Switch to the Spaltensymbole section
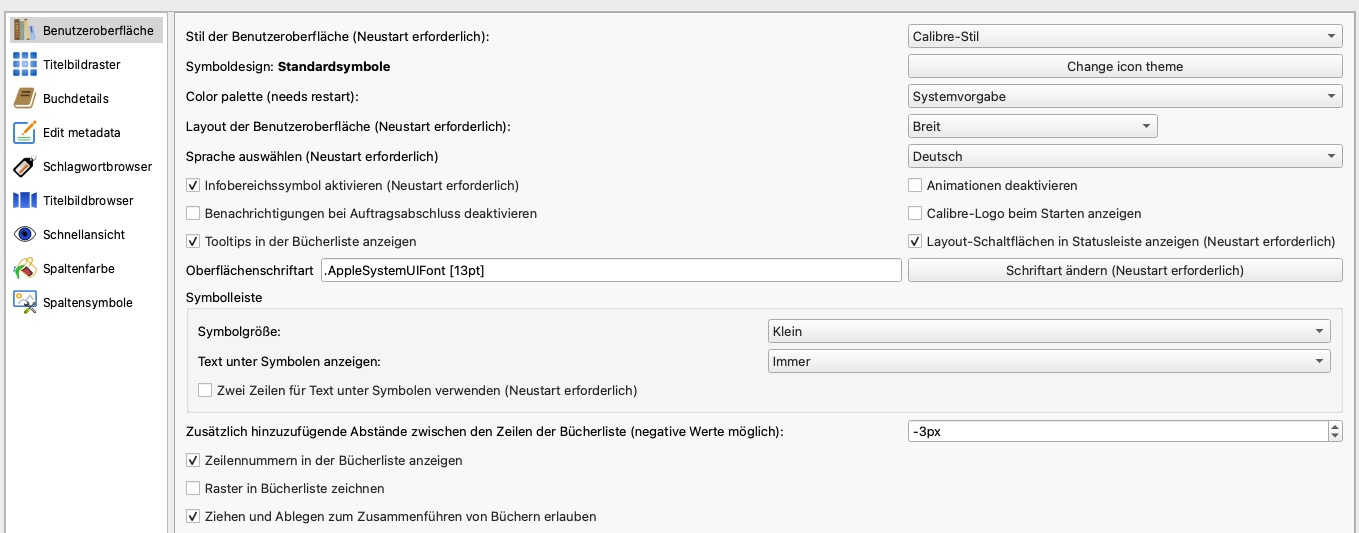Viewport: 1359px width, 533px height. coord(87,303)
